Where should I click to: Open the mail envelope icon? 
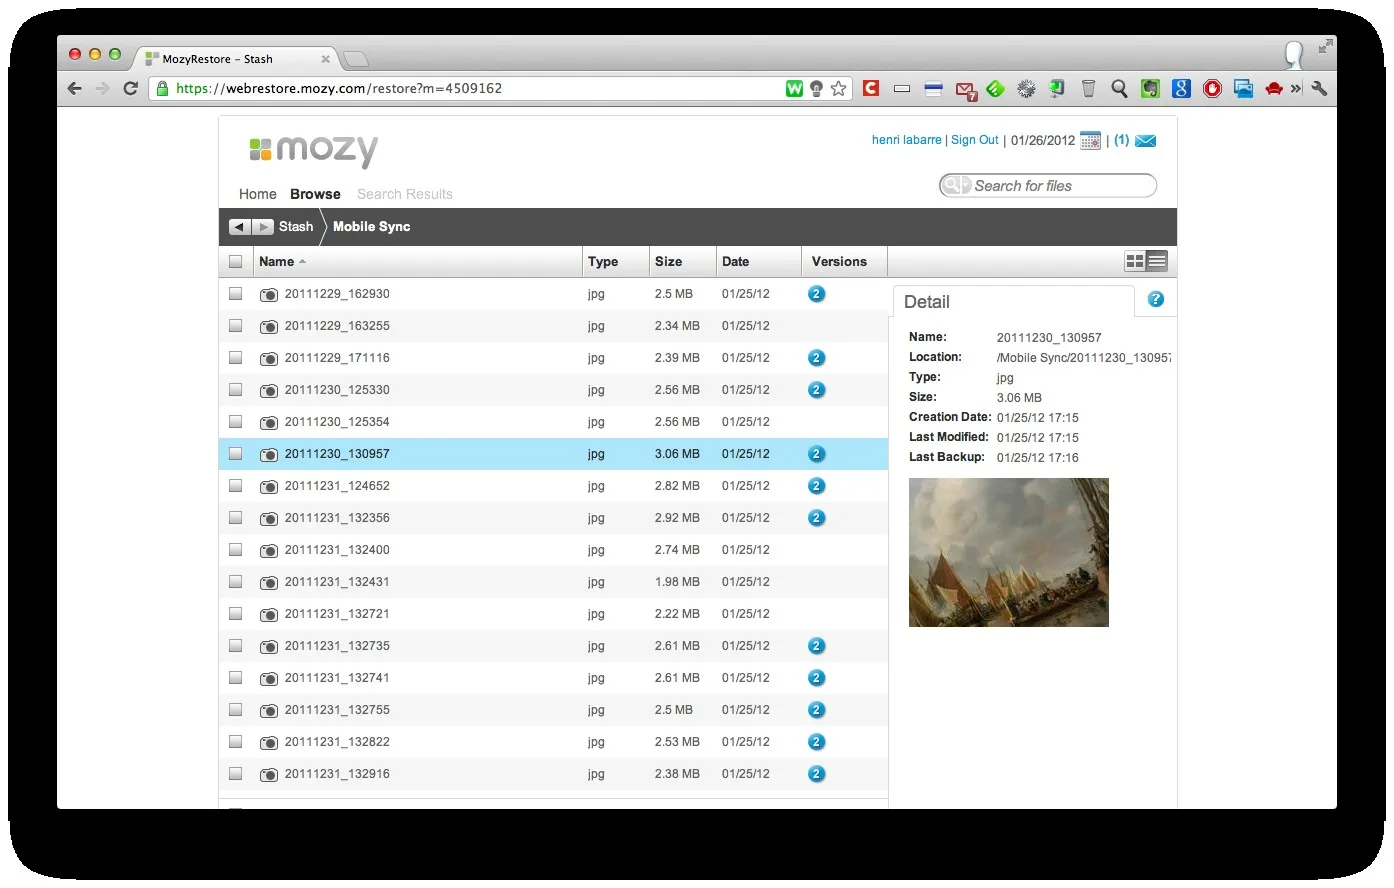click(x=1146, y=141)
